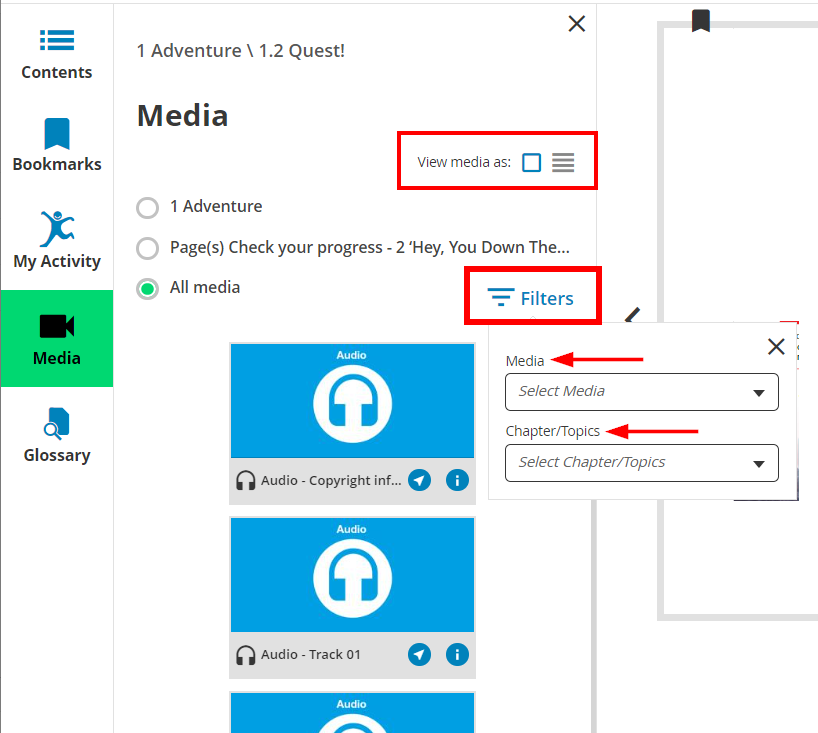
Task: Expand the Select Chapter/Topics dropdown
Action: (641, 463)
